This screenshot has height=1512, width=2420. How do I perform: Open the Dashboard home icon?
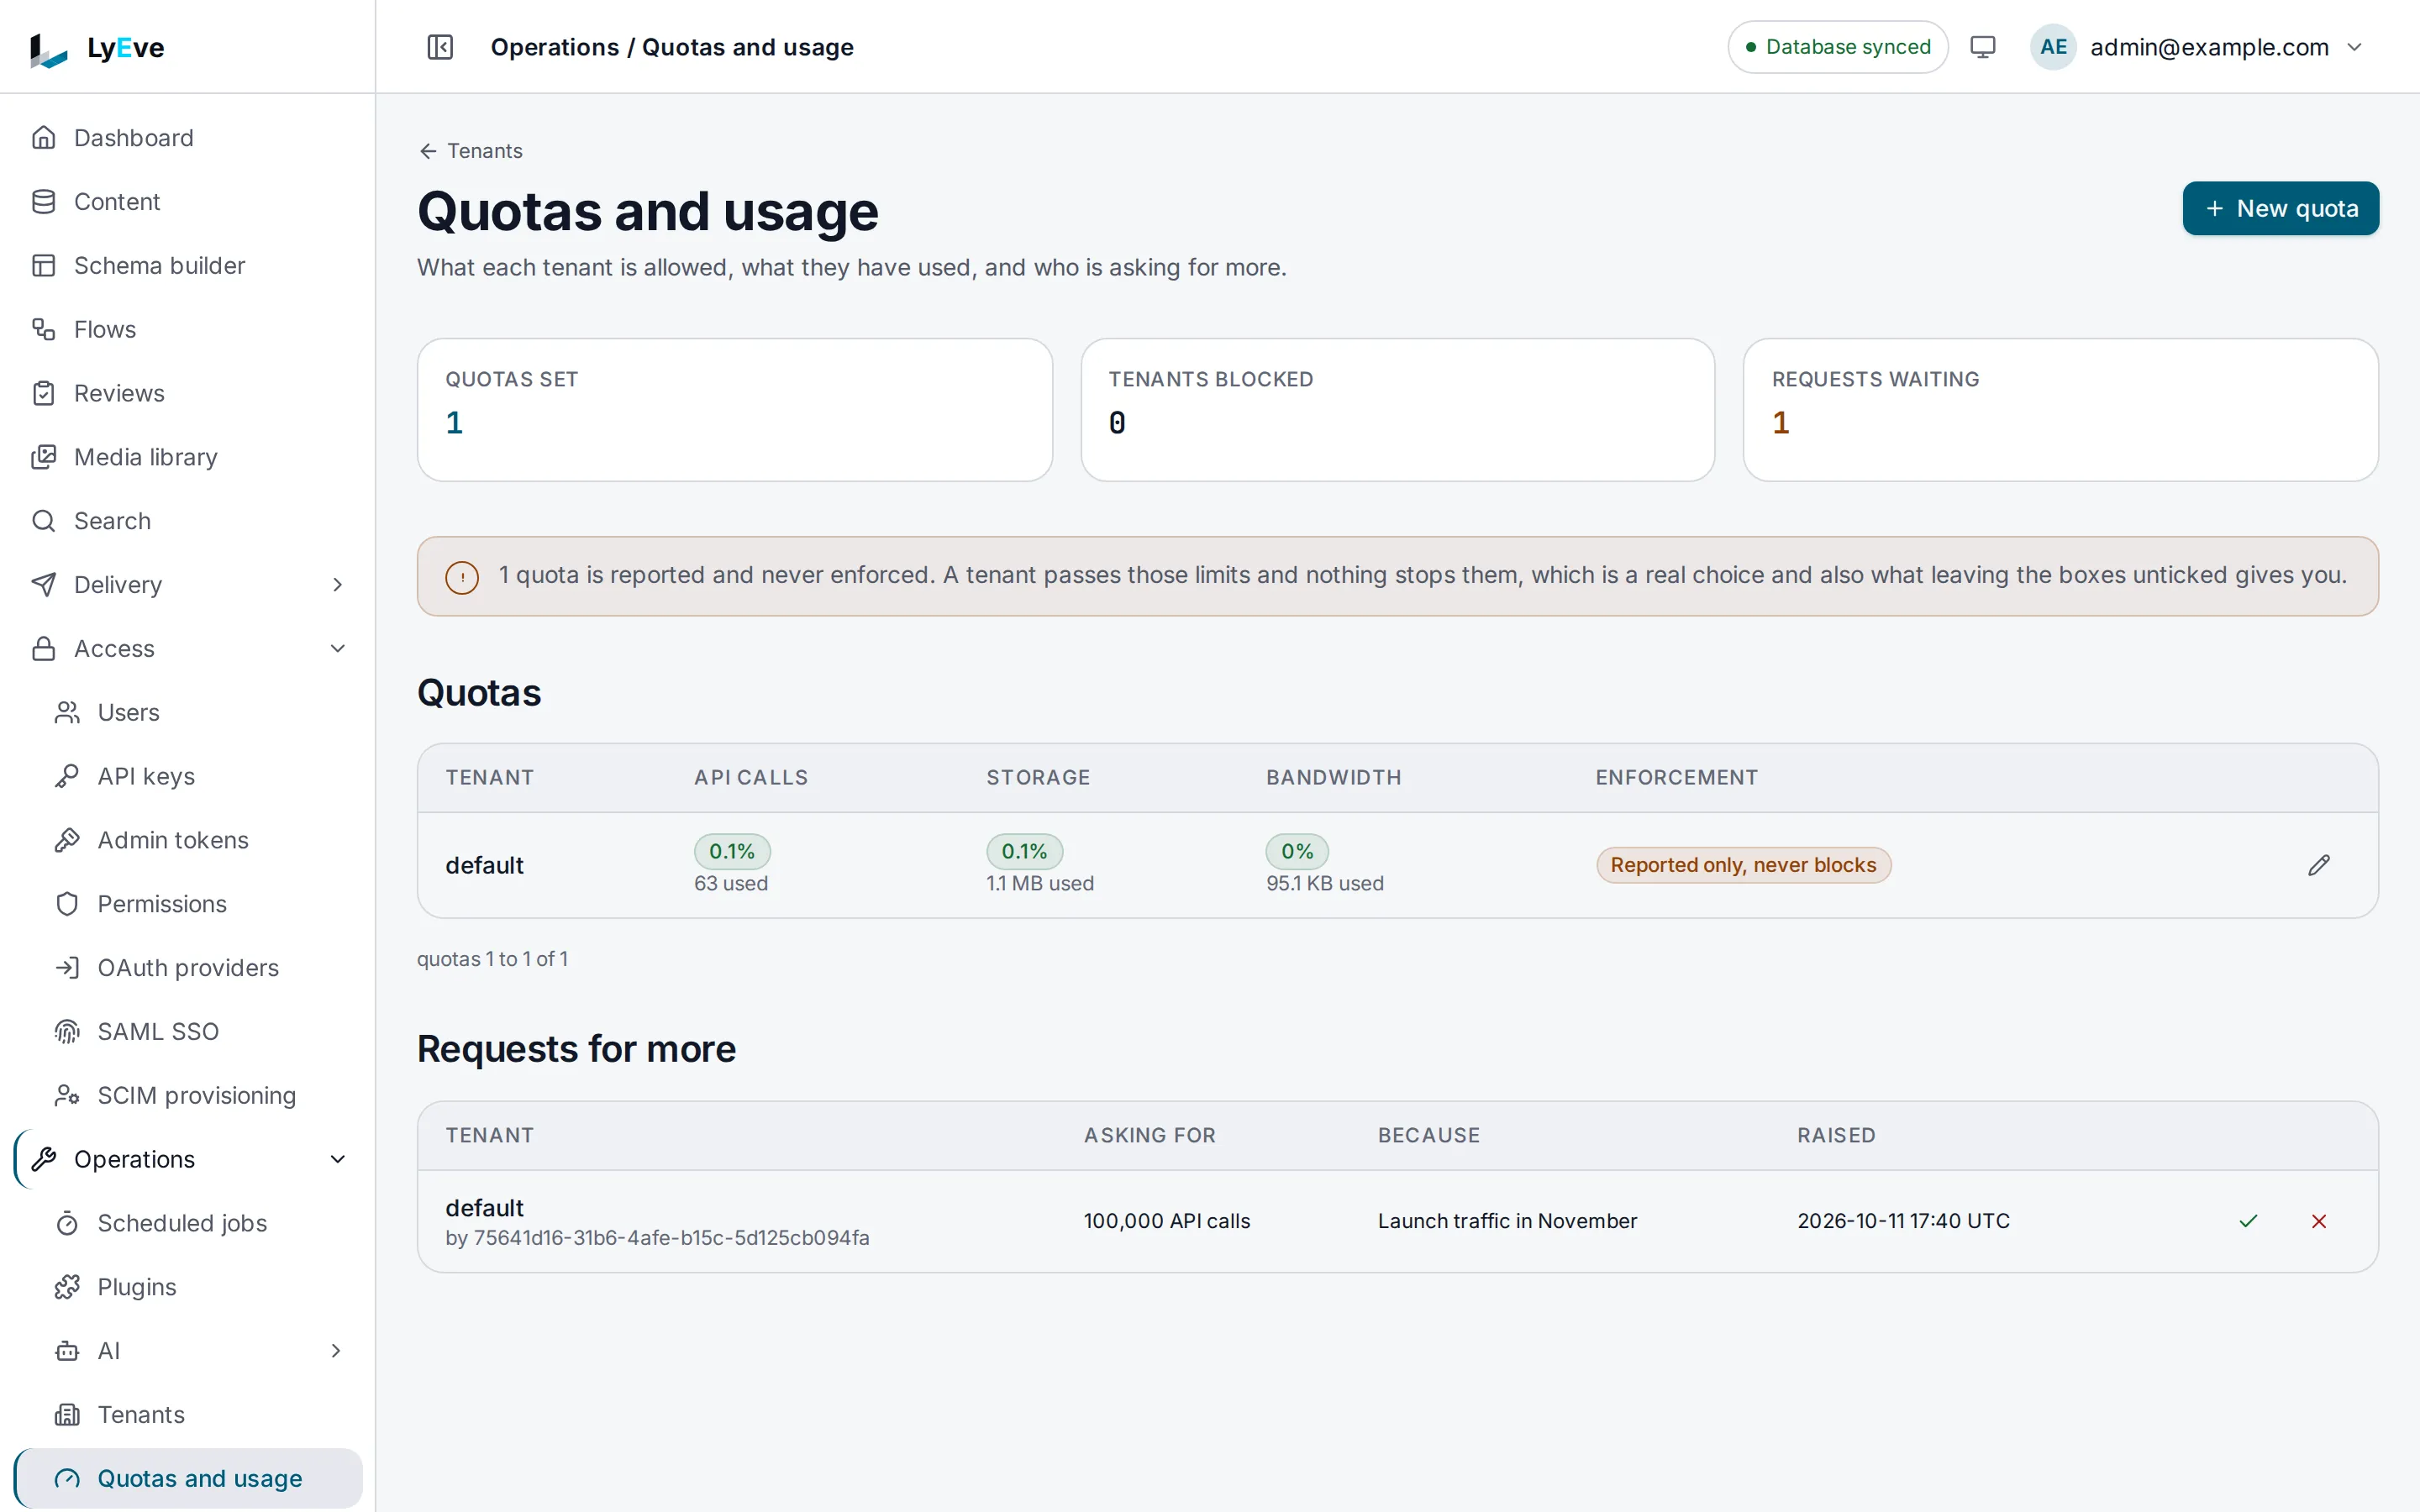43,137
